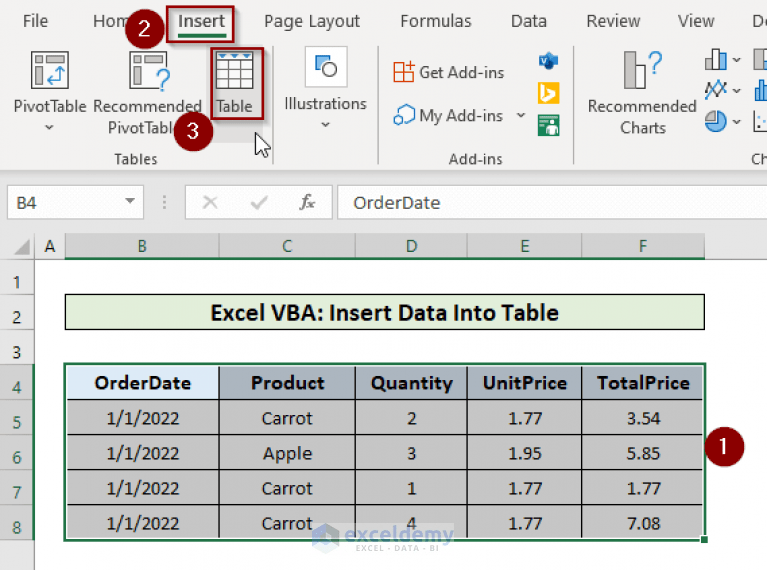The height and width of the screenshot is (570, 767).
Task: Click the formula bar containing OrderDate
Action: [552, 202]
